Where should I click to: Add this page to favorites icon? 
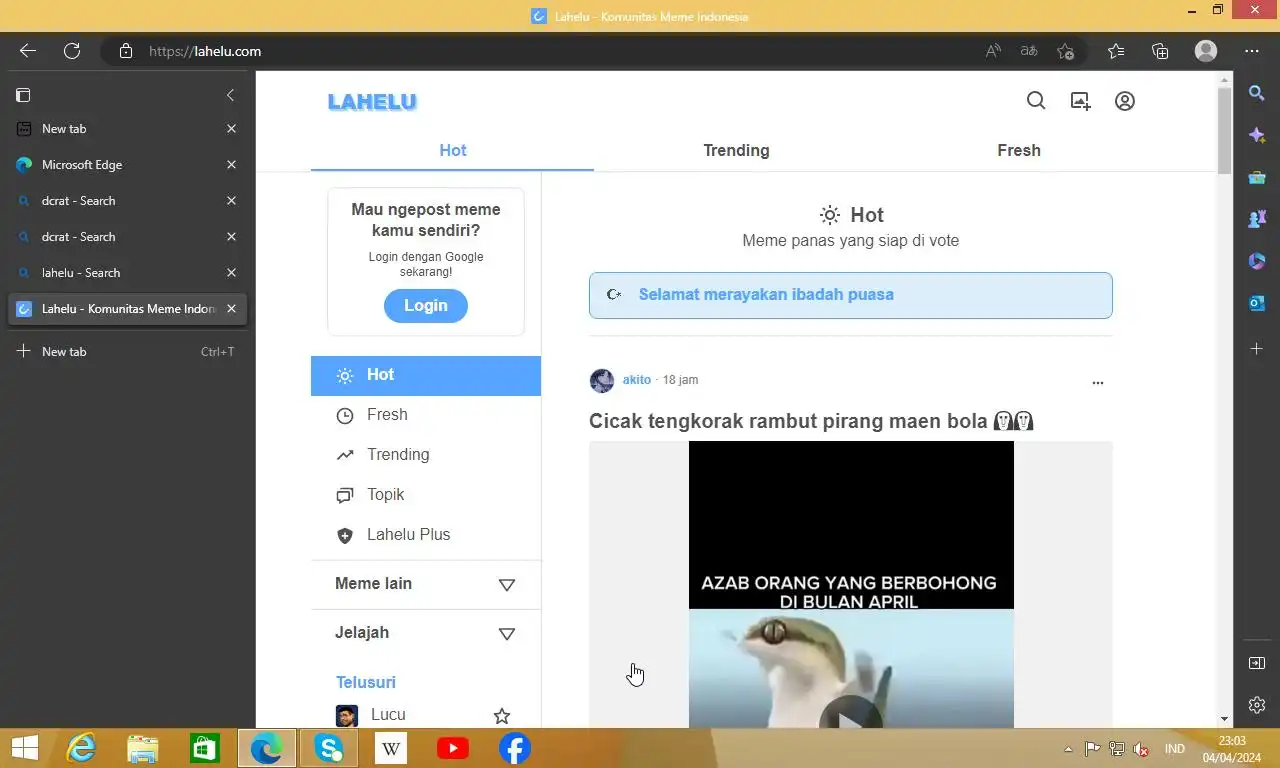click(1066, 51)
